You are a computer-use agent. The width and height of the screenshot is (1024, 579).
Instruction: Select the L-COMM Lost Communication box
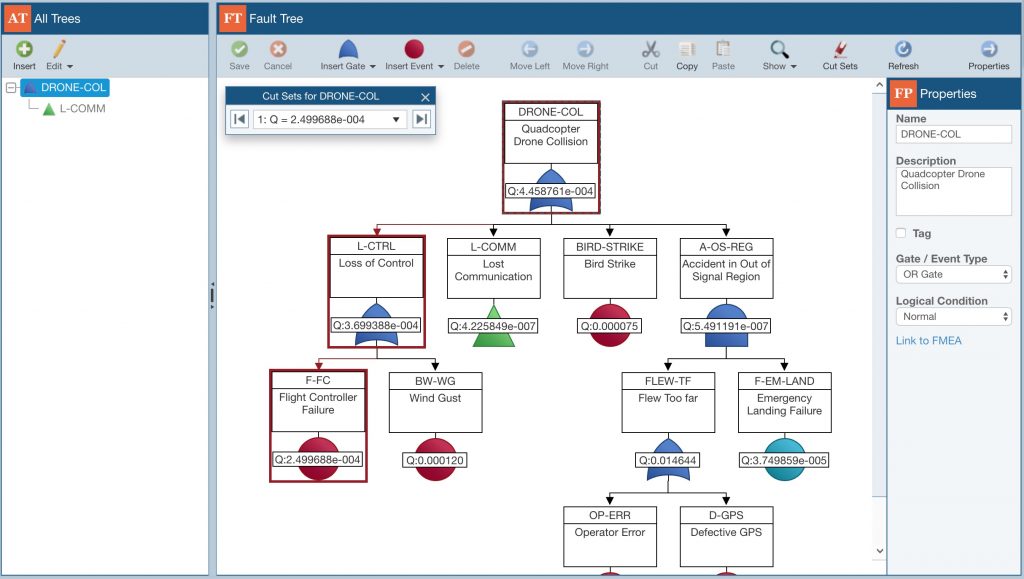tap(494, 268)
